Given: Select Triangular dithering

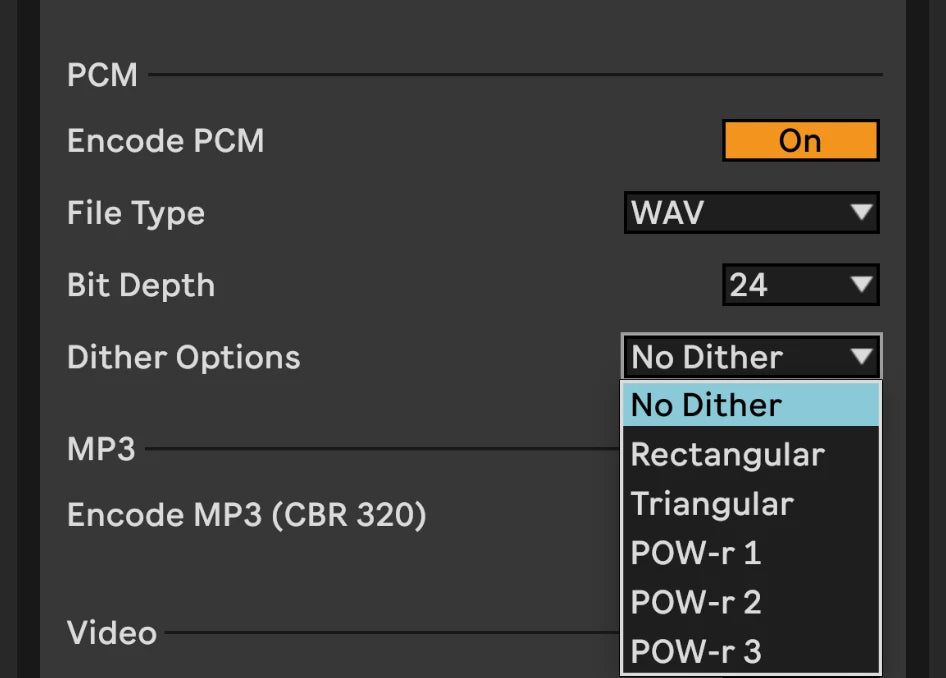Looking at the screenshot, I should click(750, 503).
